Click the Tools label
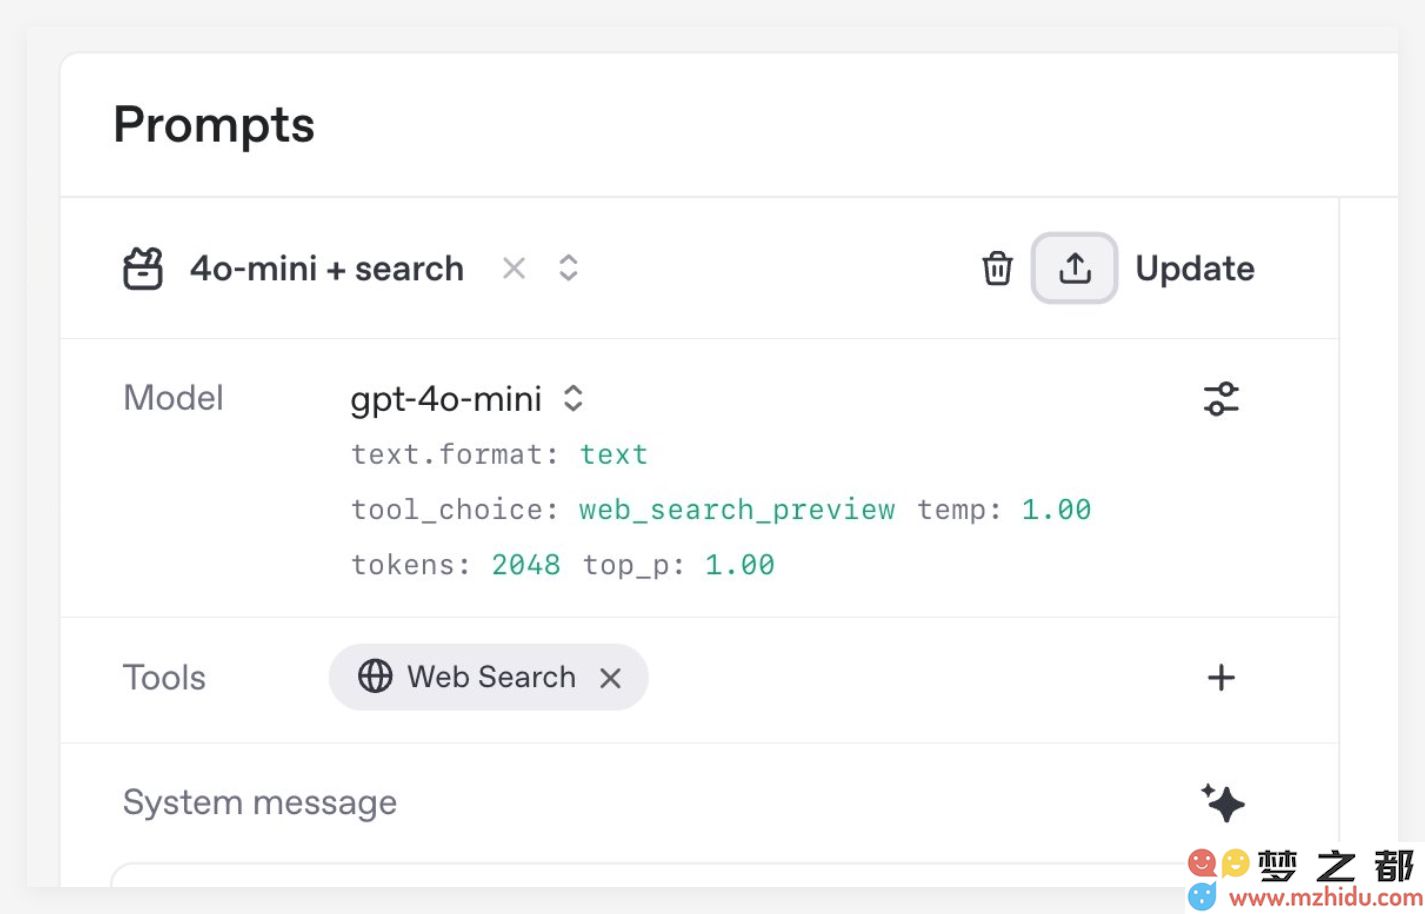This screenshot has width=1425, height=914. click(x=164, y=677)
